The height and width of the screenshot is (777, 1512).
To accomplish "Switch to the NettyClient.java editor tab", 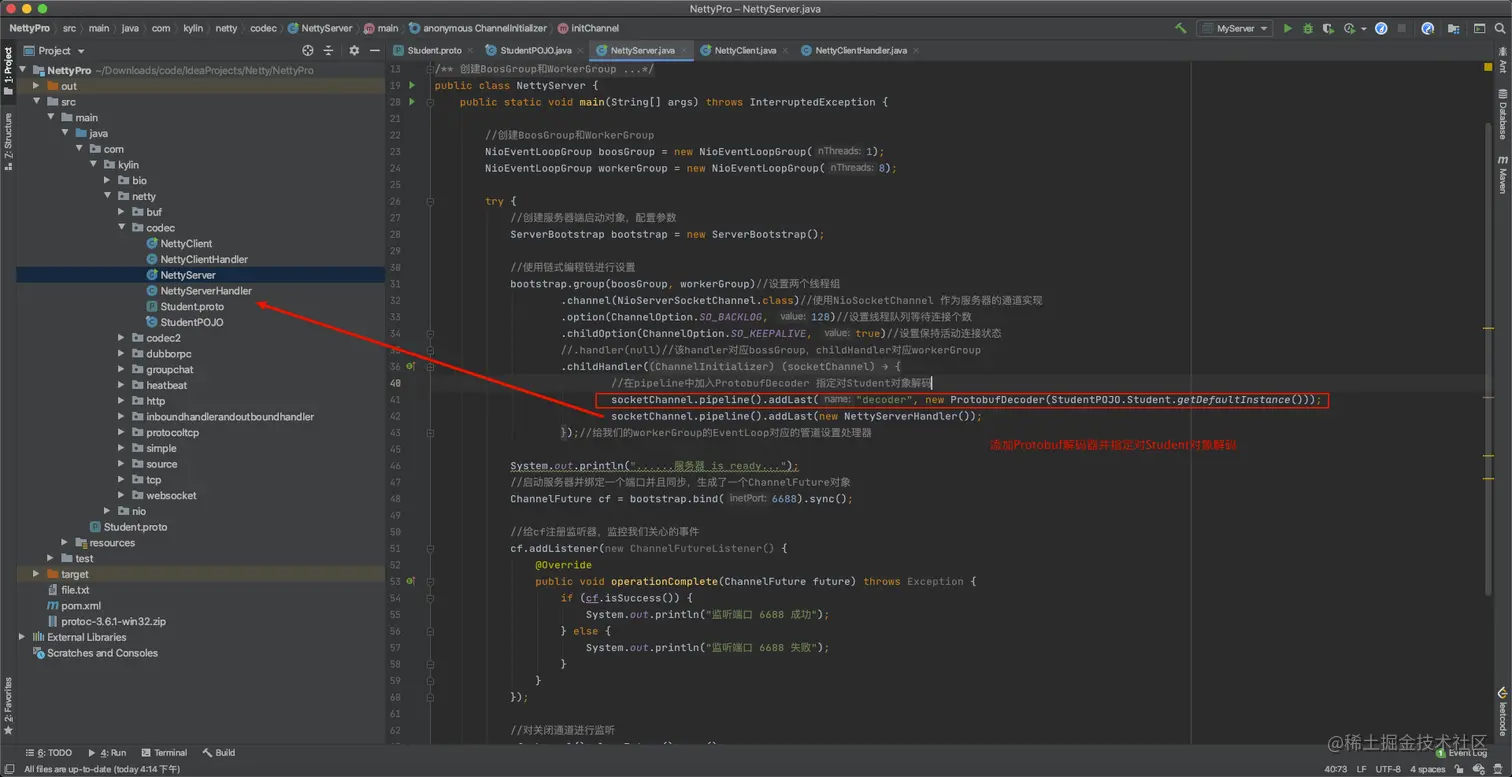I will click(745, 50).
